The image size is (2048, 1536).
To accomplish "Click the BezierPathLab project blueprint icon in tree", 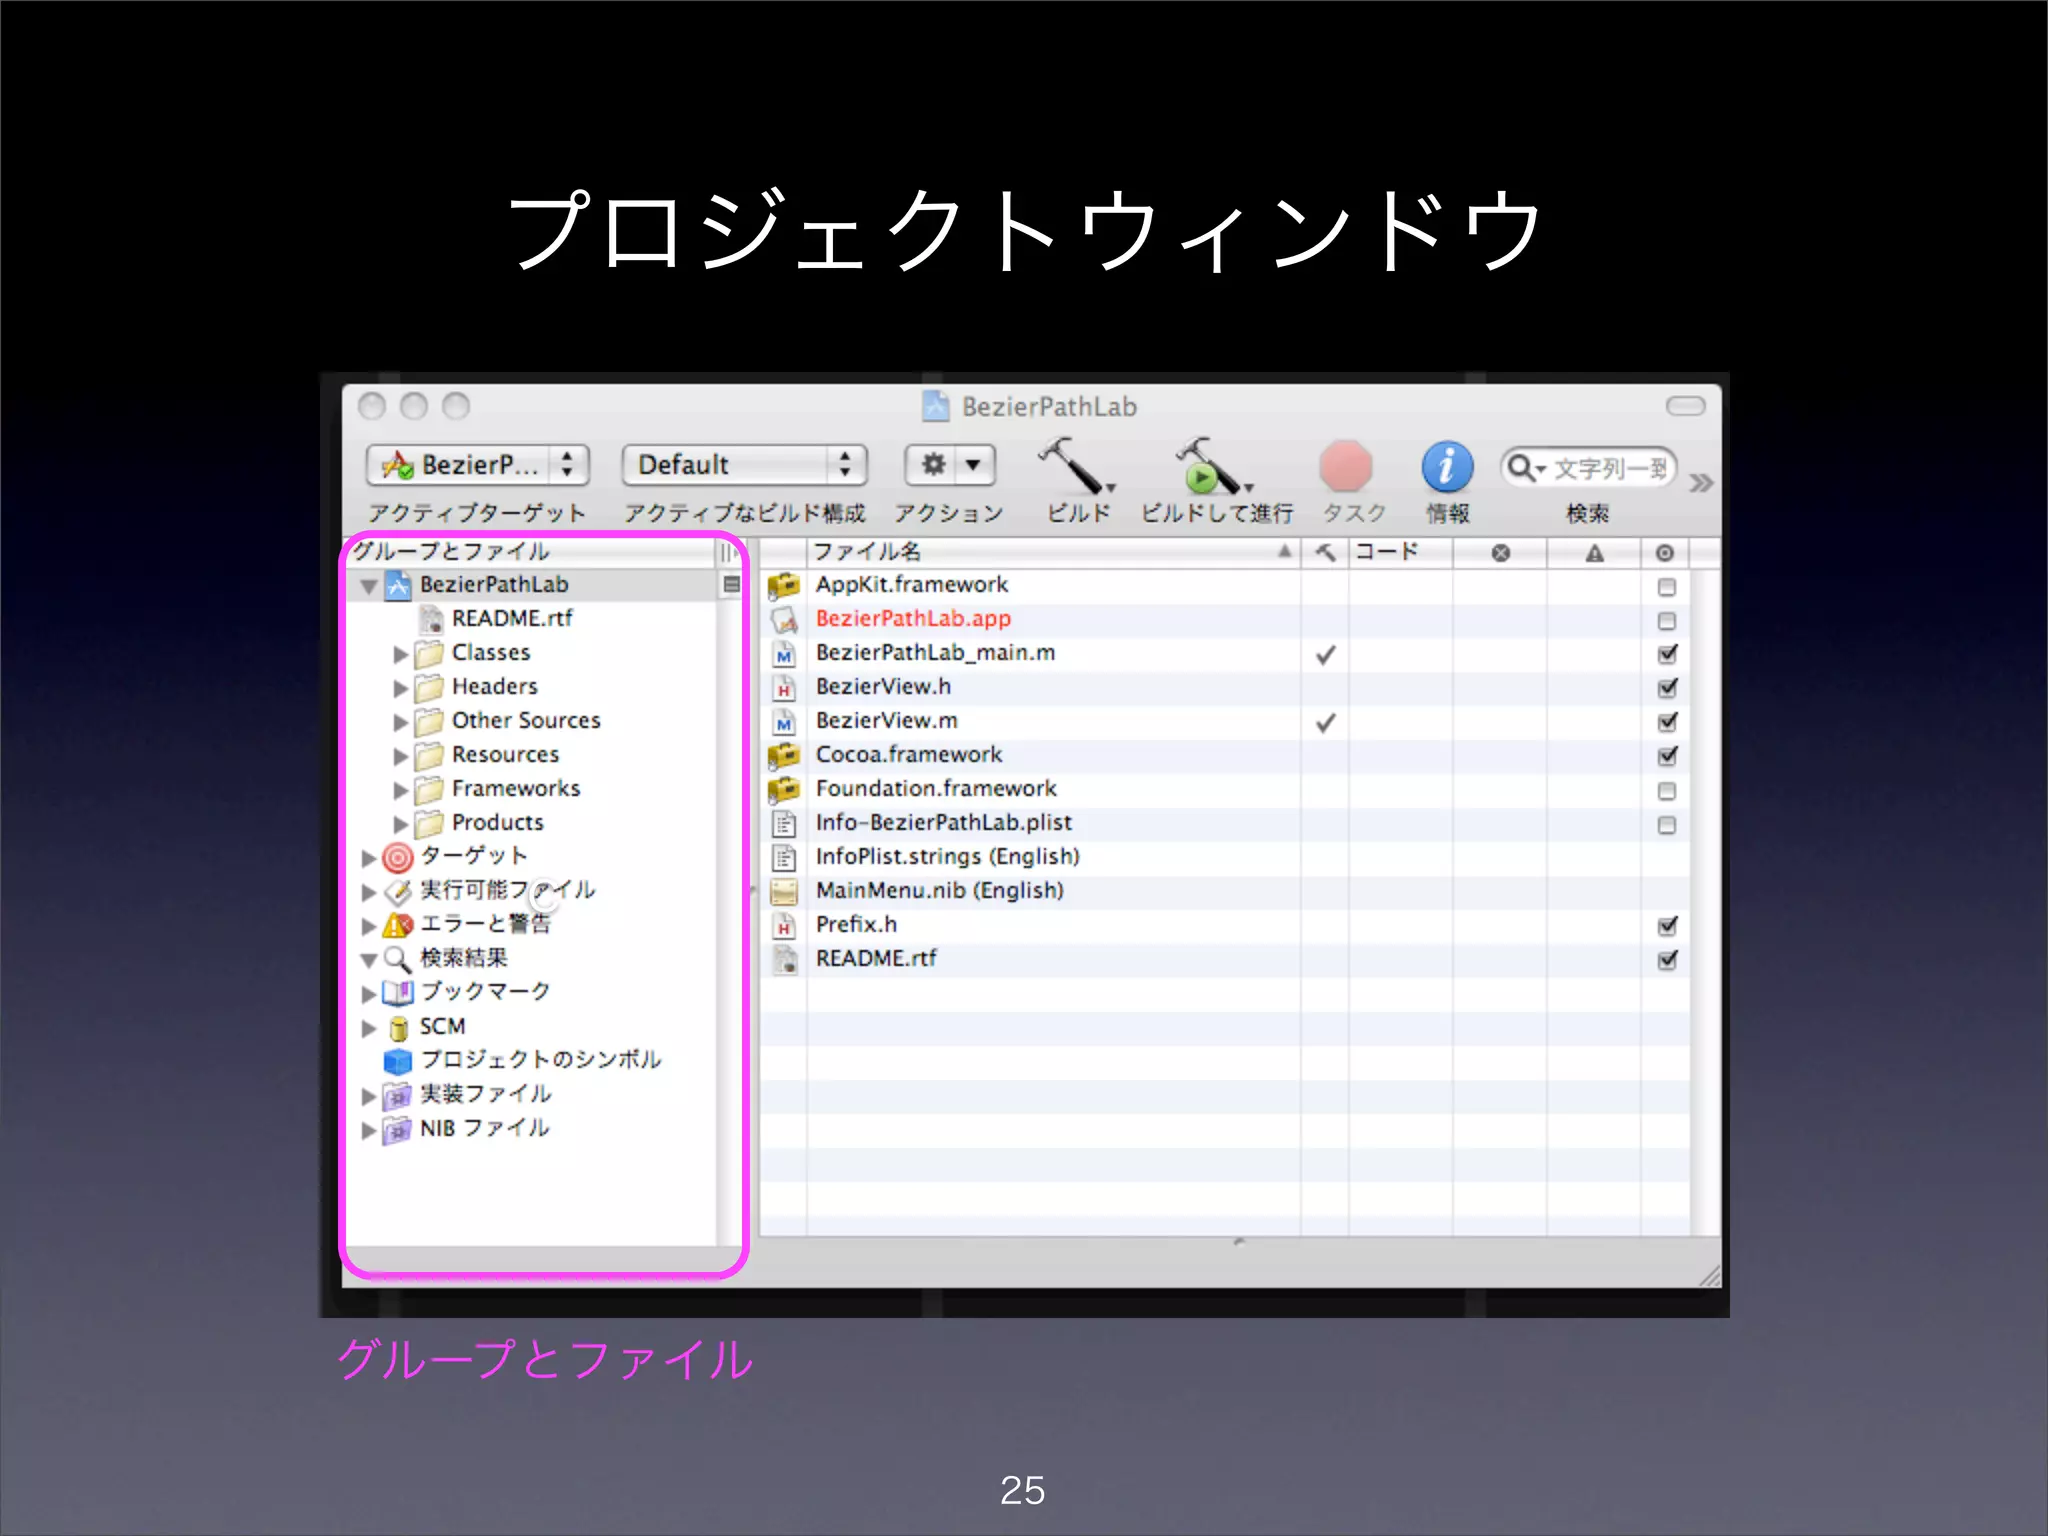I will pos(398,585).
